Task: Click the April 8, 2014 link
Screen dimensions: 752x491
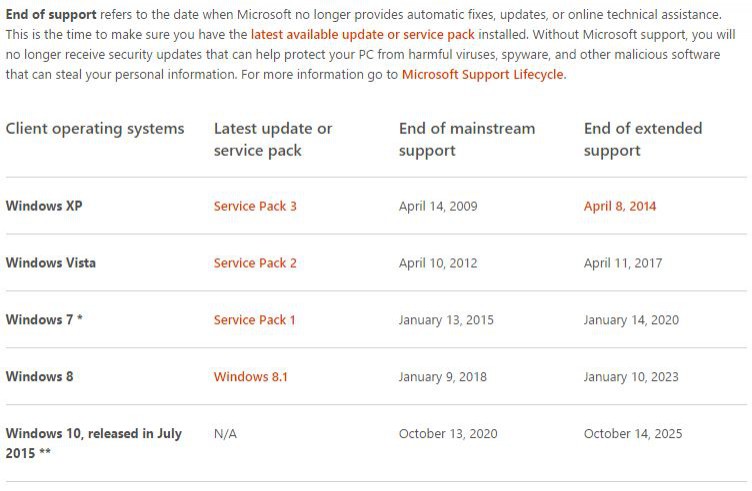Action: (620, 206)
